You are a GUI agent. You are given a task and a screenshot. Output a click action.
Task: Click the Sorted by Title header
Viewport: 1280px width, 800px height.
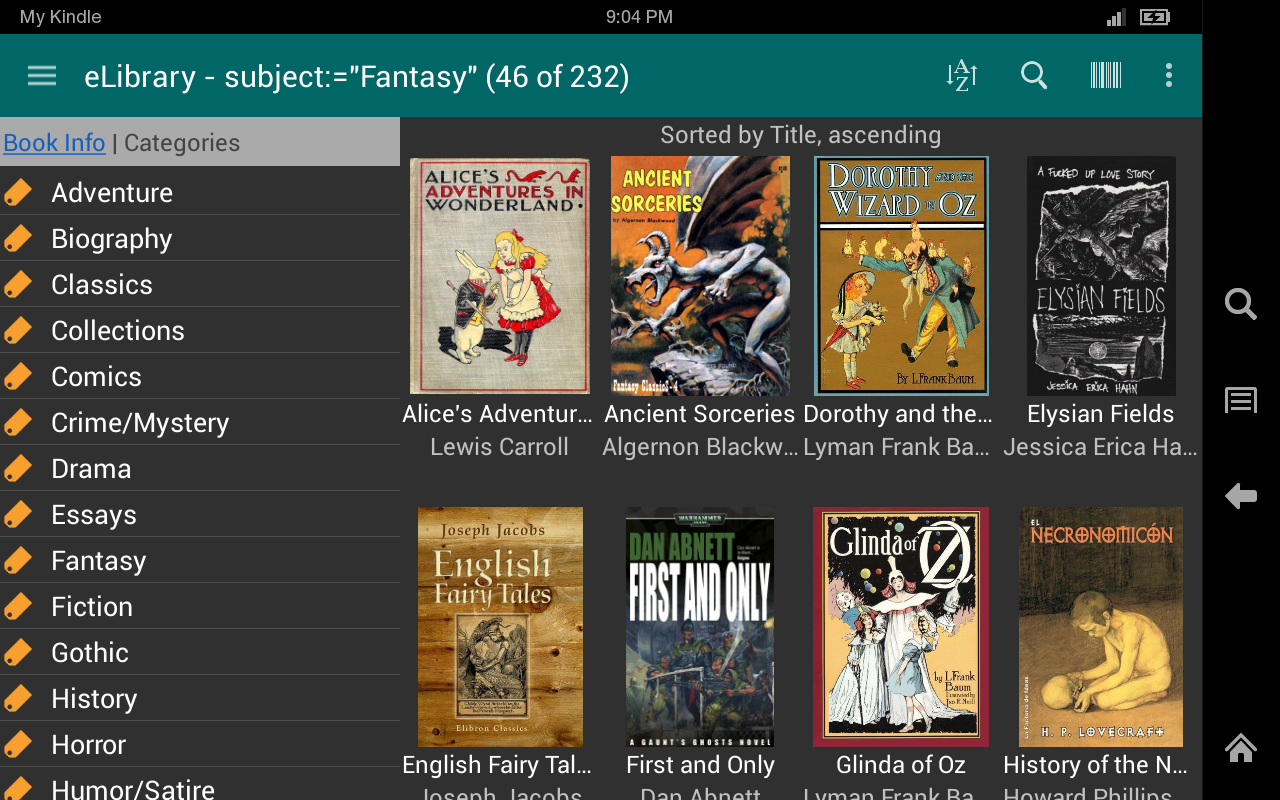800,134
